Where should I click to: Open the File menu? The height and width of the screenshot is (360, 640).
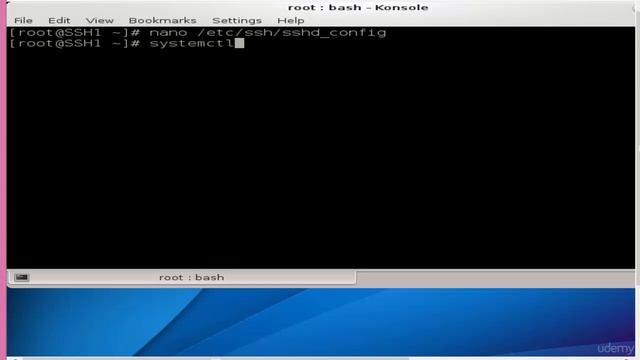point(23,20)
